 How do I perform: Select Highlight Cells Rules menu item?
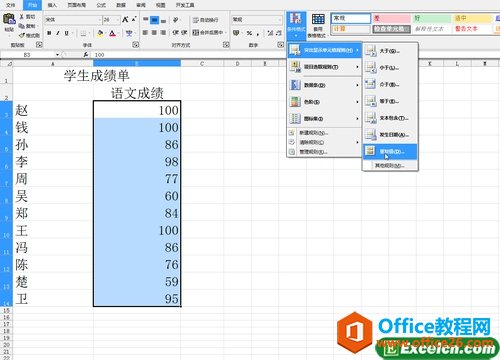coord(324,50)
